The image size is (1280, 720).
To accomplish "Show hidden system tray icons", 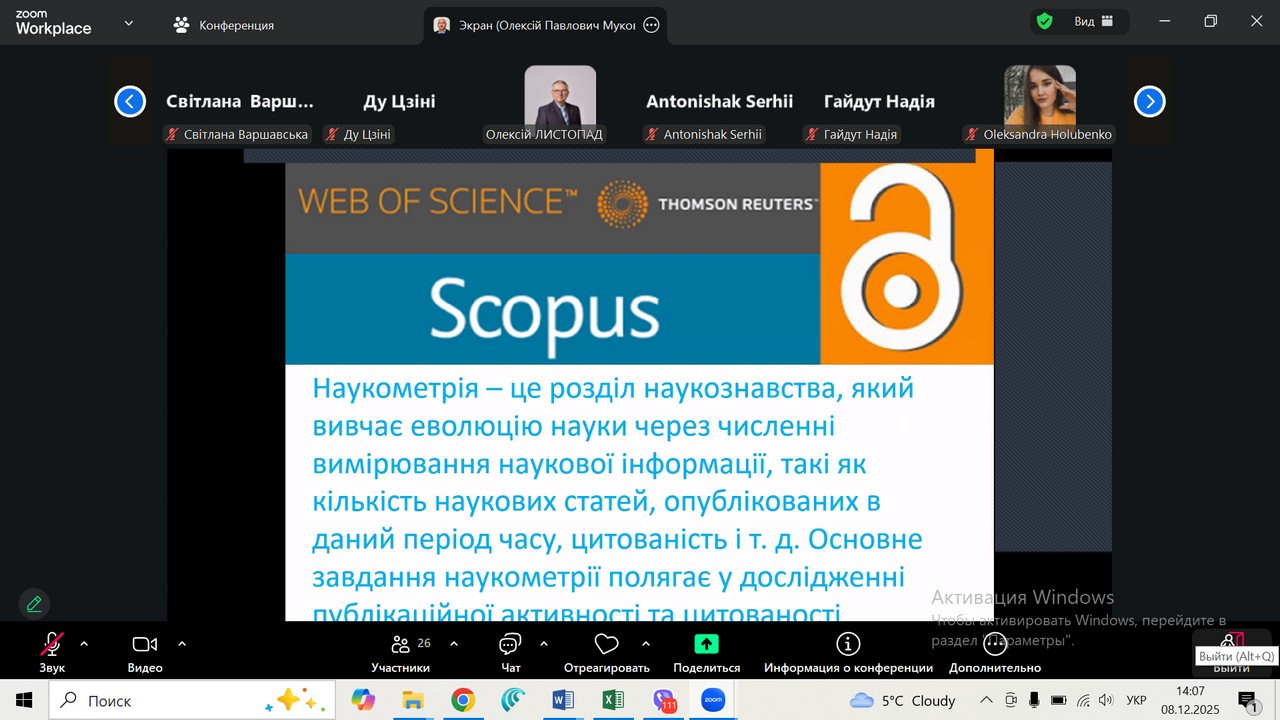I will 986,700.
